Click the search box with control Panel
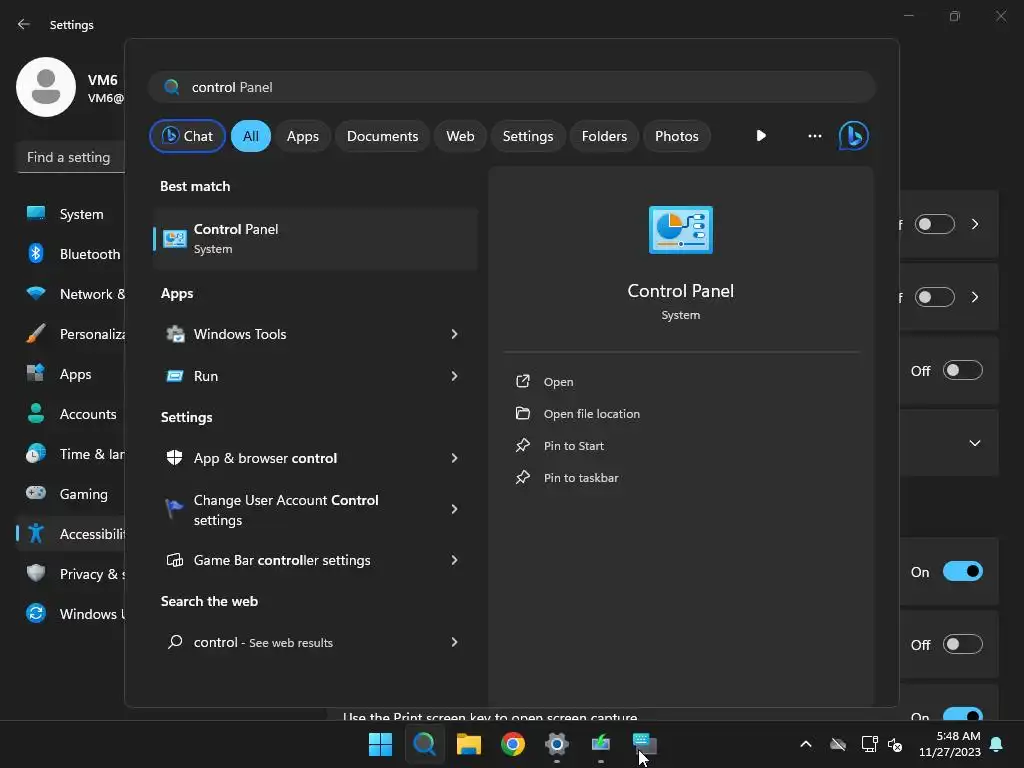Screen dimensions: 1024x768 pyautogui.click(x=512, y=87)
